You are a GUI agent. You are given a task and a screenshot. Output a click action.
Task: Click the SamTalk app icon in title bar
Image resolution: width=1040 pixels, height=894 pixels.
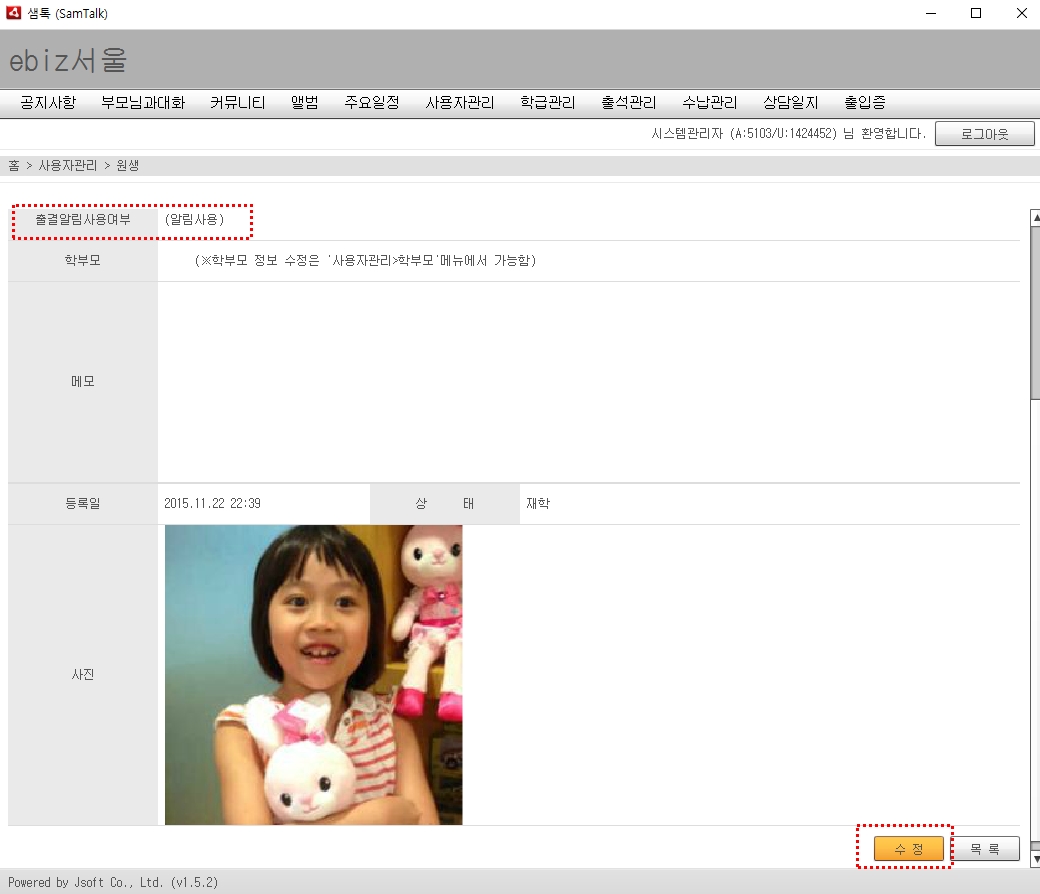(13, 13)
